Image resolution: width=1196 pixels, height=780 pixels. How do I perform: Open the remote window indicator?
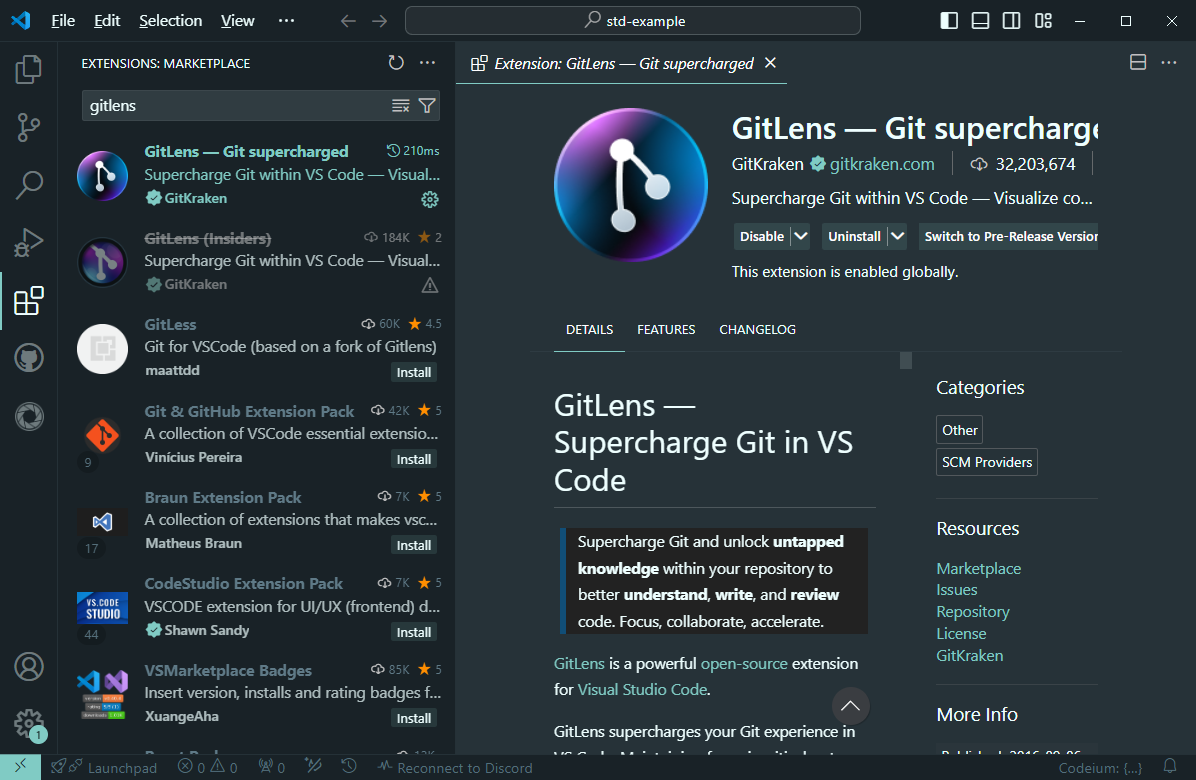click(21, 767)
